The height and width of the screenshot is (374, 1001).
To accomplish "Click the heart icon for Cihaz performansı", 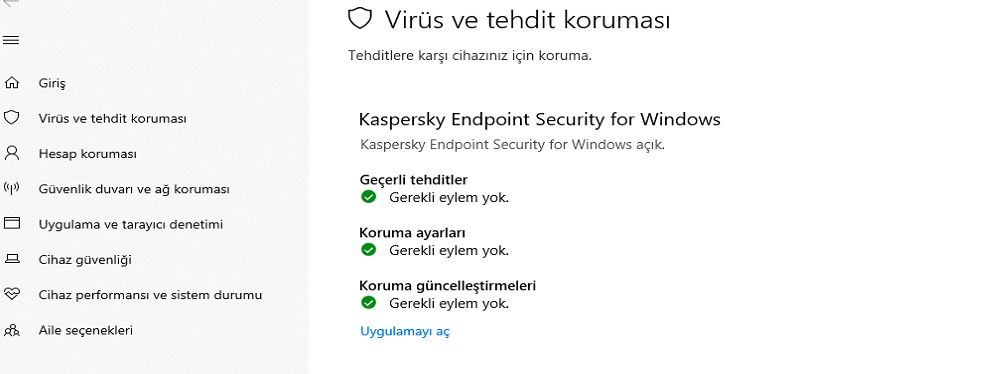I will 11,294.
